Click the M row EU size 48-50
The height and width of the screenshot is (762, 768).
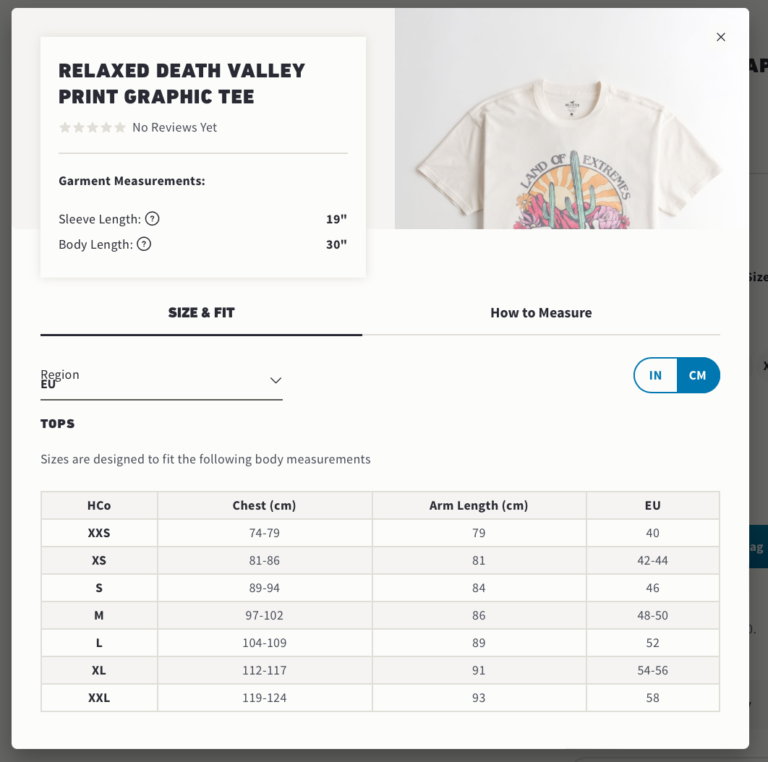point(653,615)
